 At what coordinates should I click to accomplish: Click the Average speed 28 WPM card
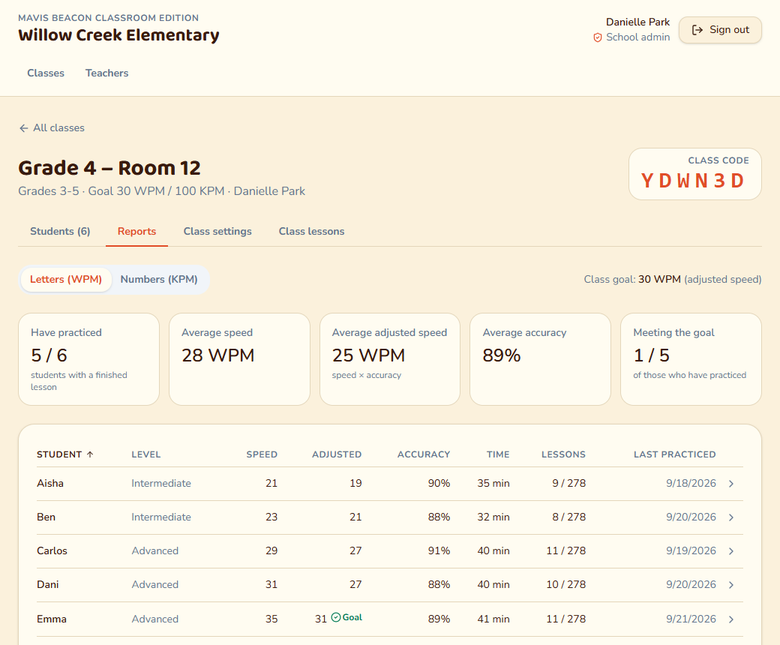point(239,359)
